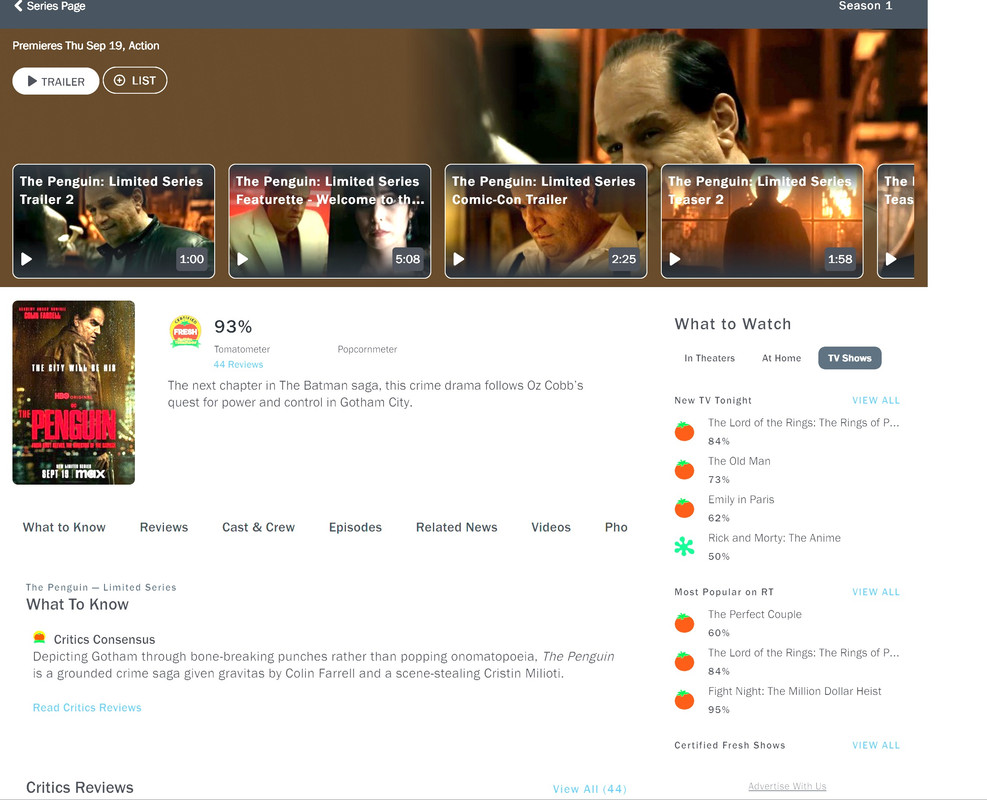The height and width of the screenshot is (800, 987).
Task: Play icon on Trailer 2 video card
Action: pyautogui.click(x=26, y=259)
